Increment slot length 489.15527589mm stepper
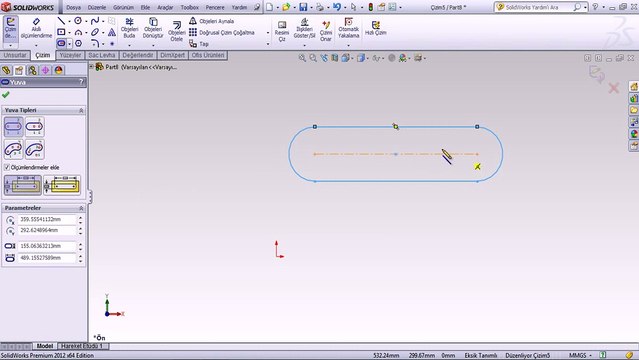Viewport: 639px width, 360px height. (x=80, y=256)
